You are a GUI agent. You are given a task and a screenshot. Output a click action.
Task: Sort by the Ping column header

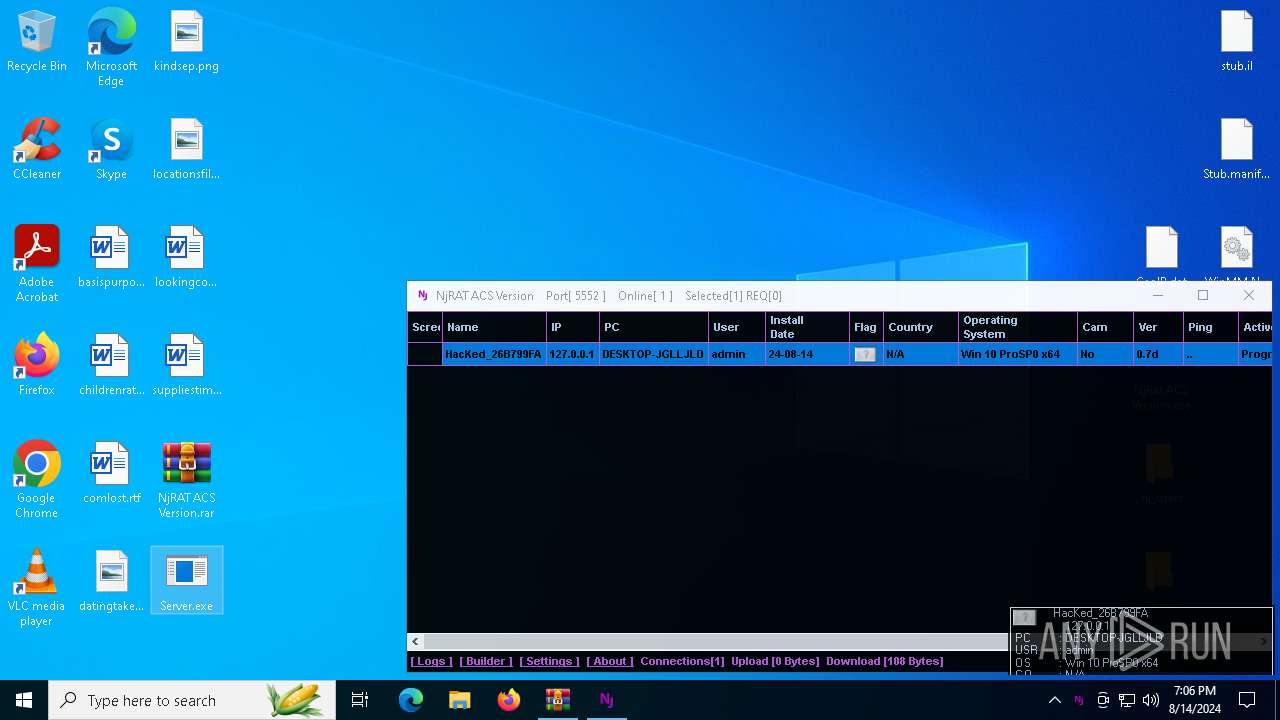pyautogui.click(x=1210, y=327)
